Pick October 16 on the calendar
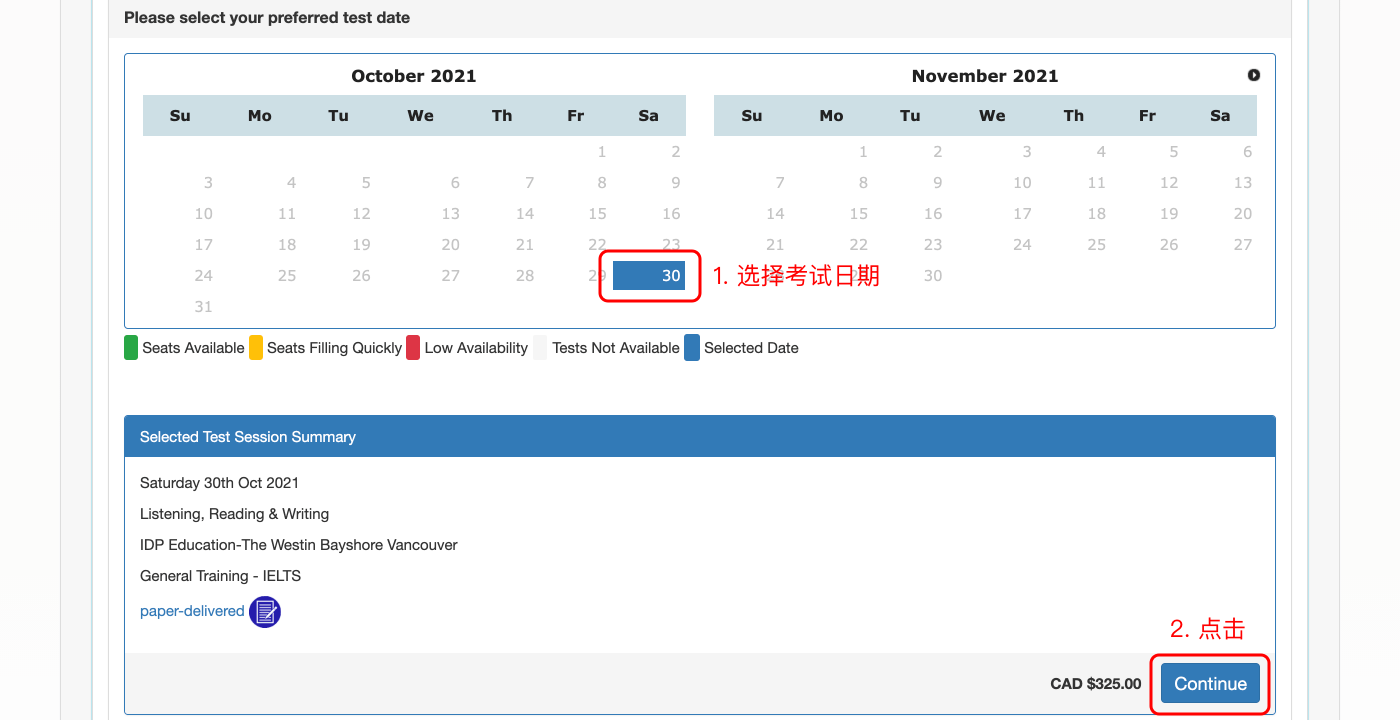The height and width of the screenshot is (720, 1400). point(671,214)
